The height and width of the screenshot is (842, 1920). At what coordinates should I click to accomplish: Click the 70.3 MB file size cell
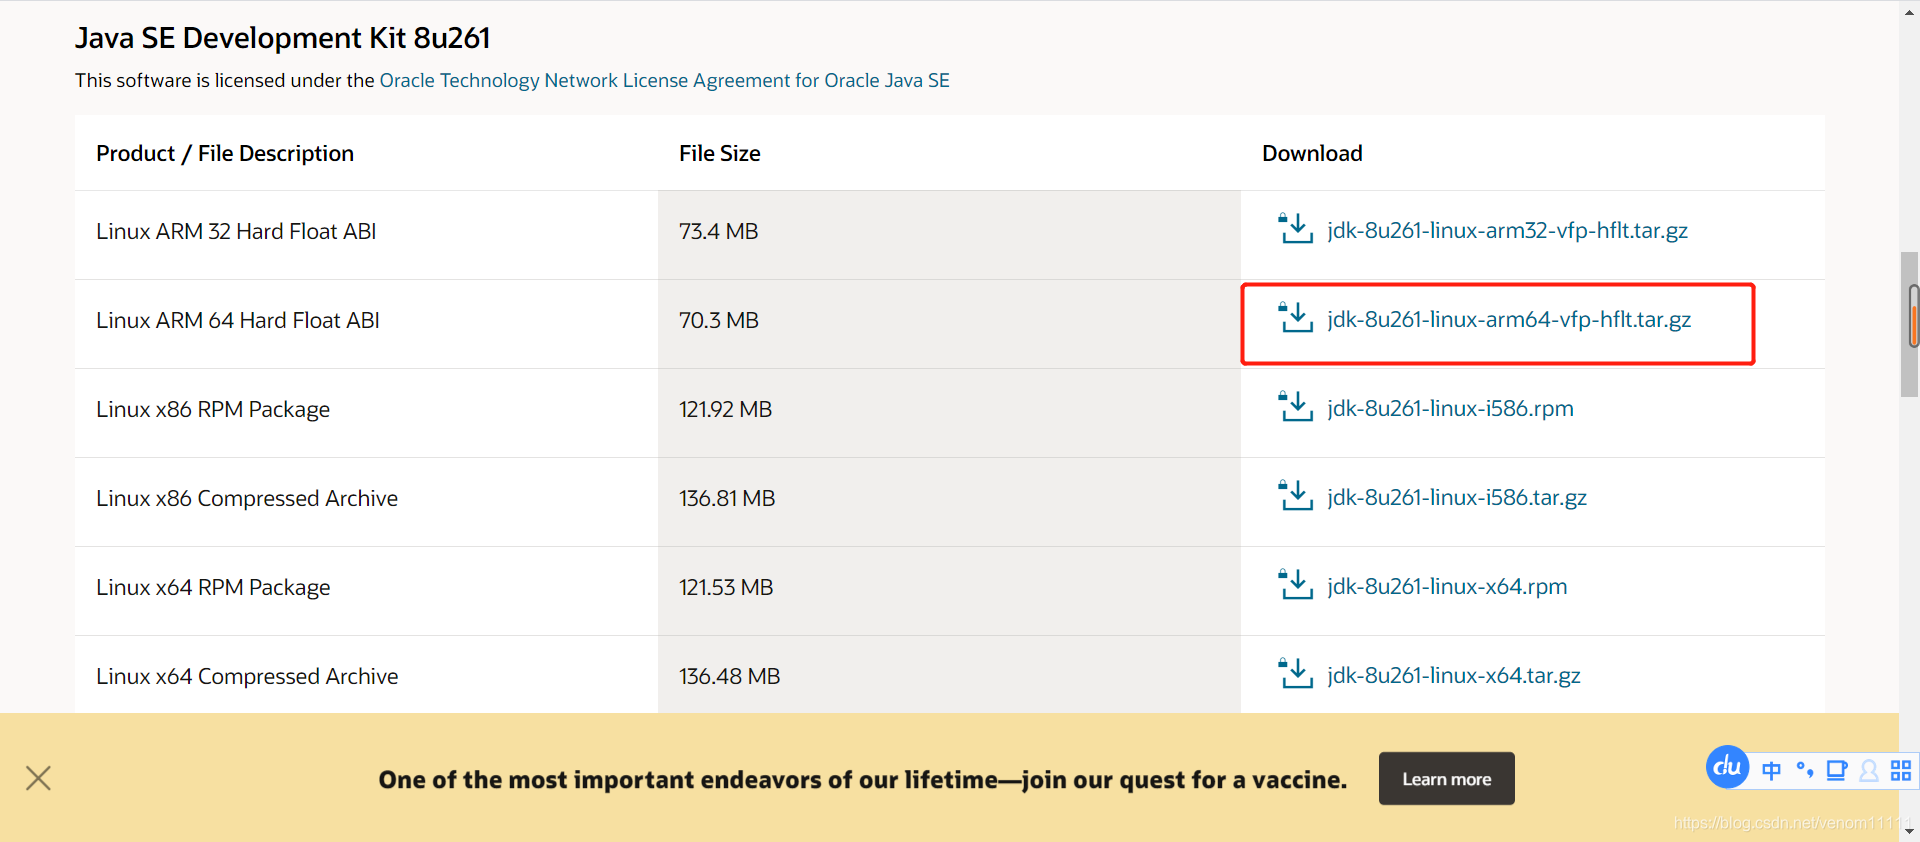(949, 324)
